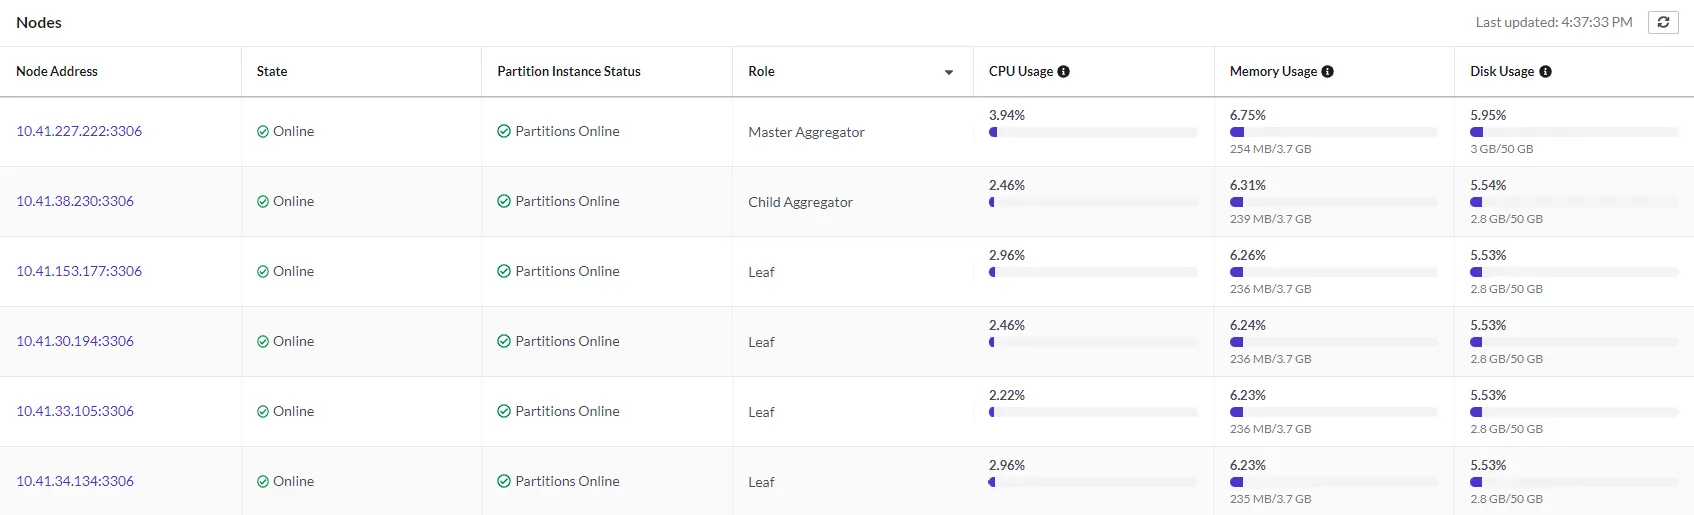Click Child Aggregator memory usage bar

tap(1333, 202)
